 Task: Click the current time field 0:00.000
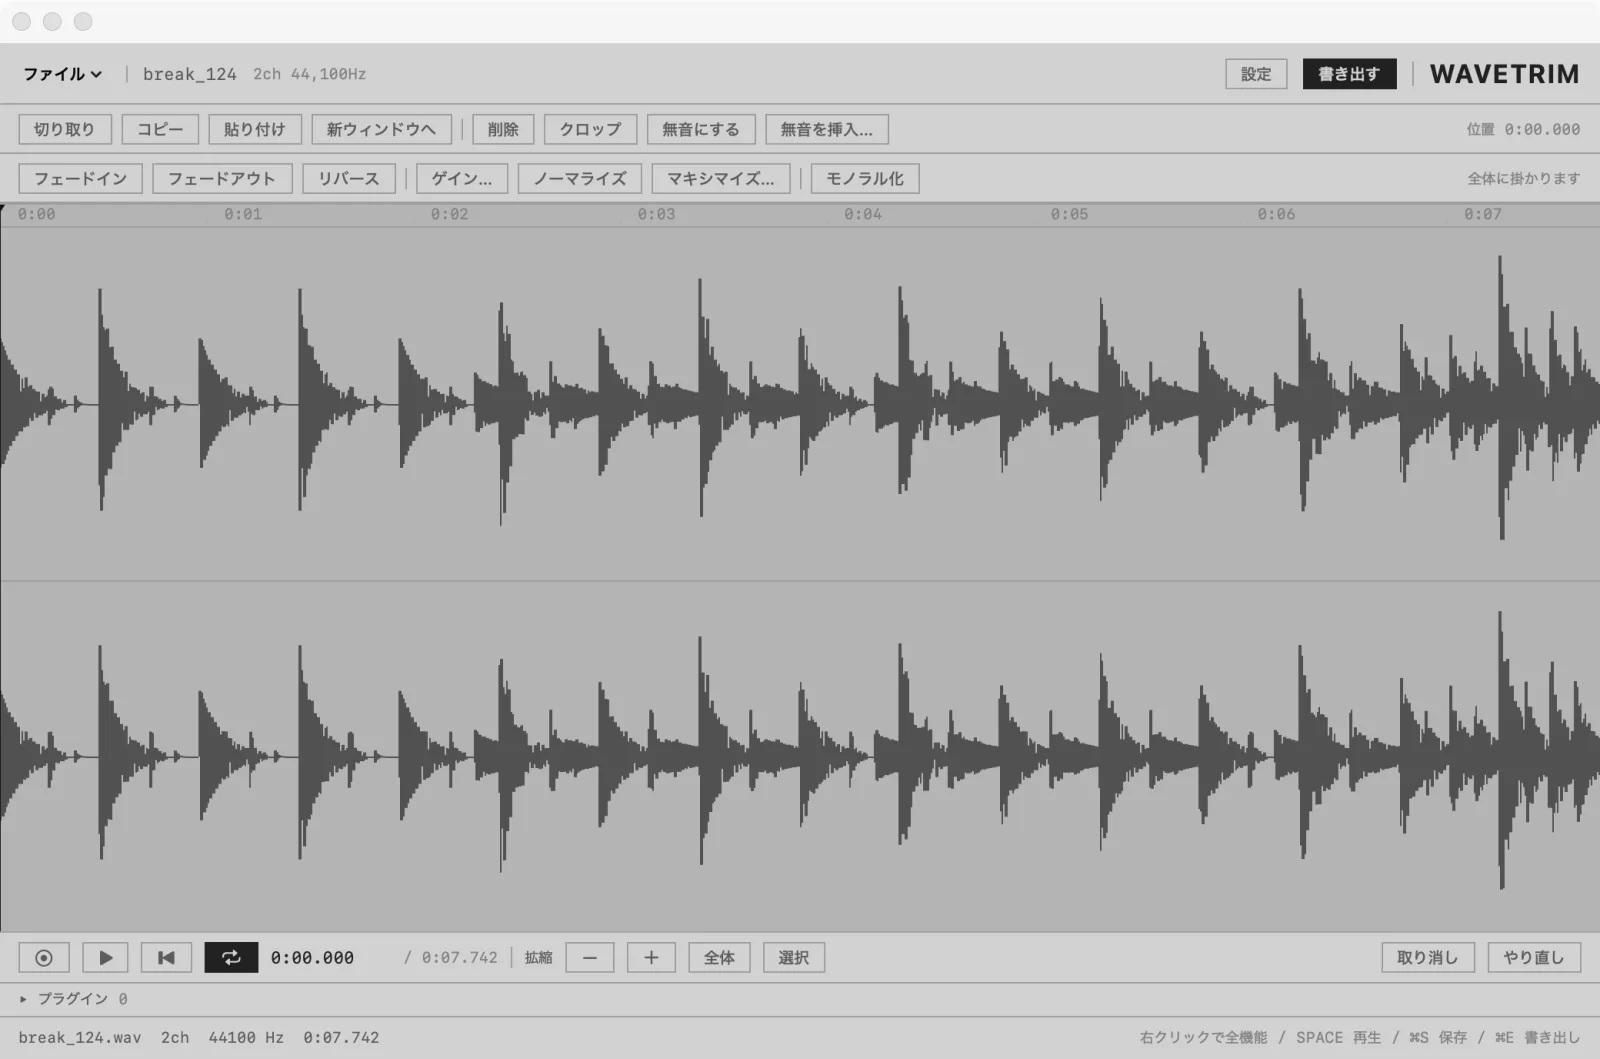pyautogui.click(x=312, y=958)
